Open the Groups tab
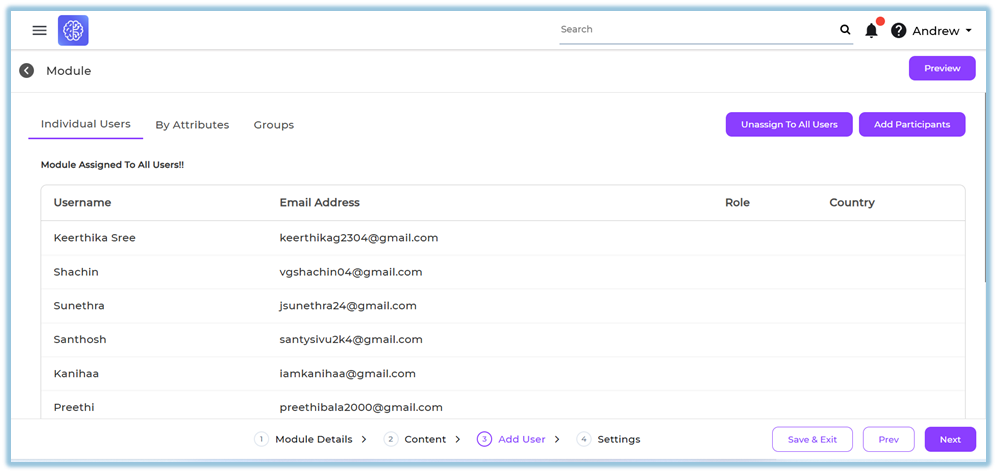Image resolution: width=997 pixels, height=473 pixels. (273, 125)
